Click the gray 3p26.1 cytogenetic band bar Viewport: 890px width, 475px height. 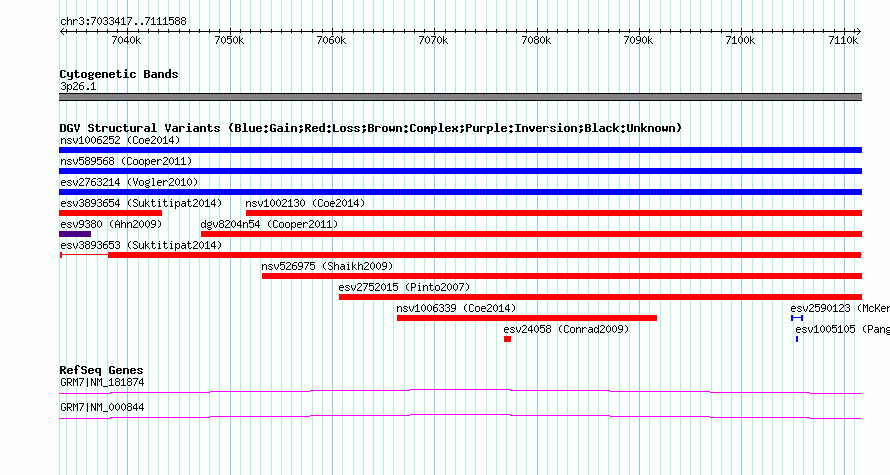[460, 97]
